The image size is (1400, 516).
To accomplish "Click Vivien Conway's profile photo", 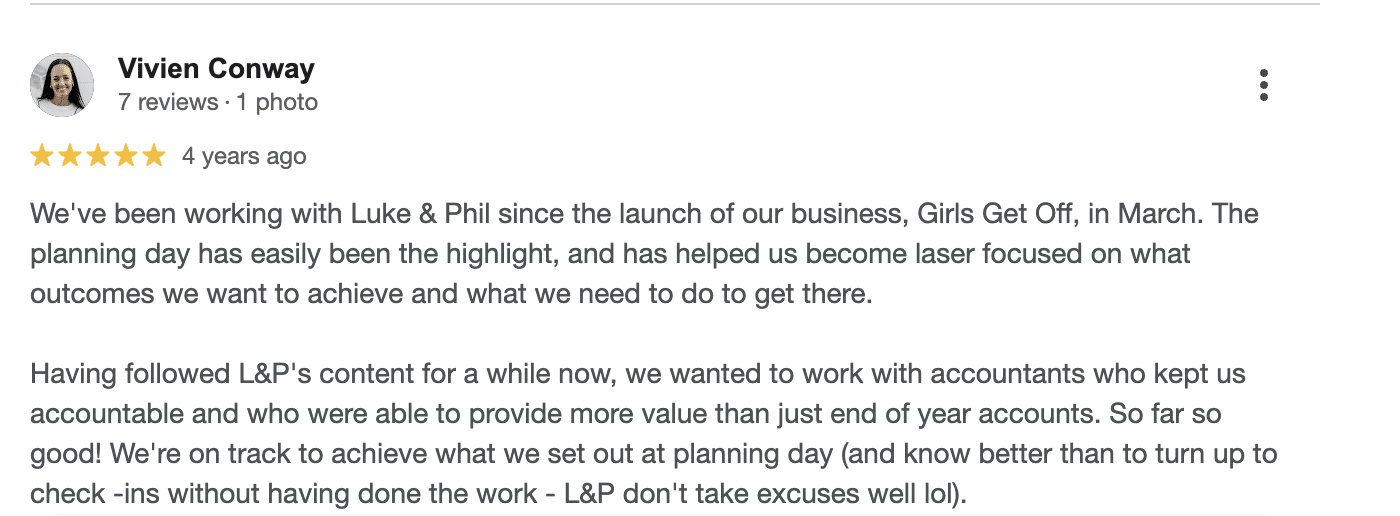I will click(62, 85).
